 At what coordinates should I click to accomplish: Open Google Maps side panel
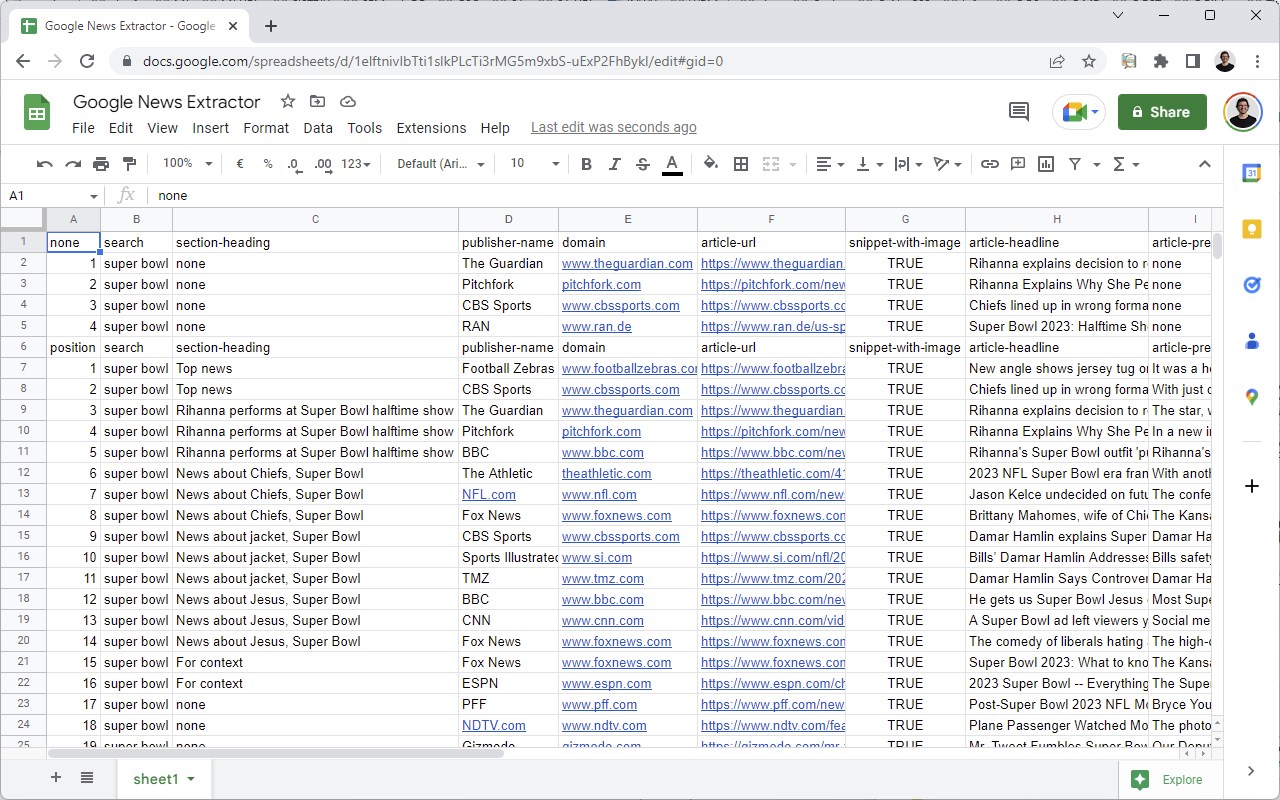1251,397
